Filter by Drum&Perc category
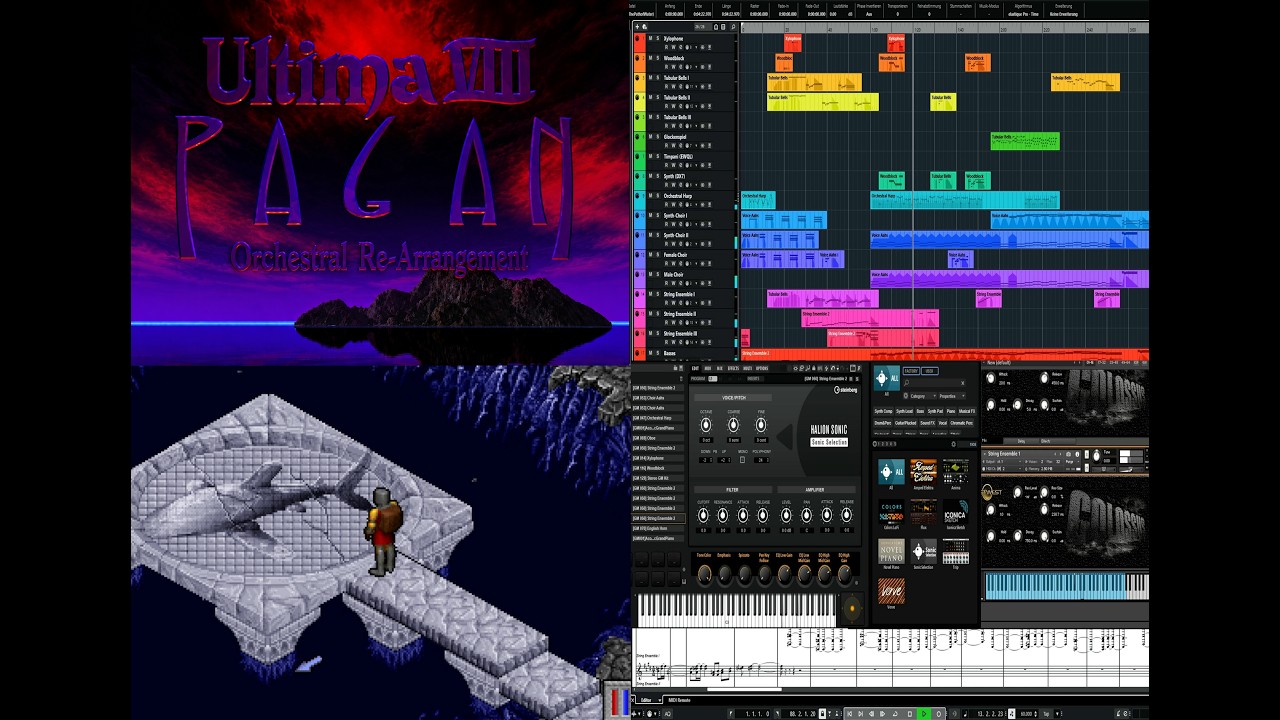The image size is (1280, 720). tap(883, 423)
